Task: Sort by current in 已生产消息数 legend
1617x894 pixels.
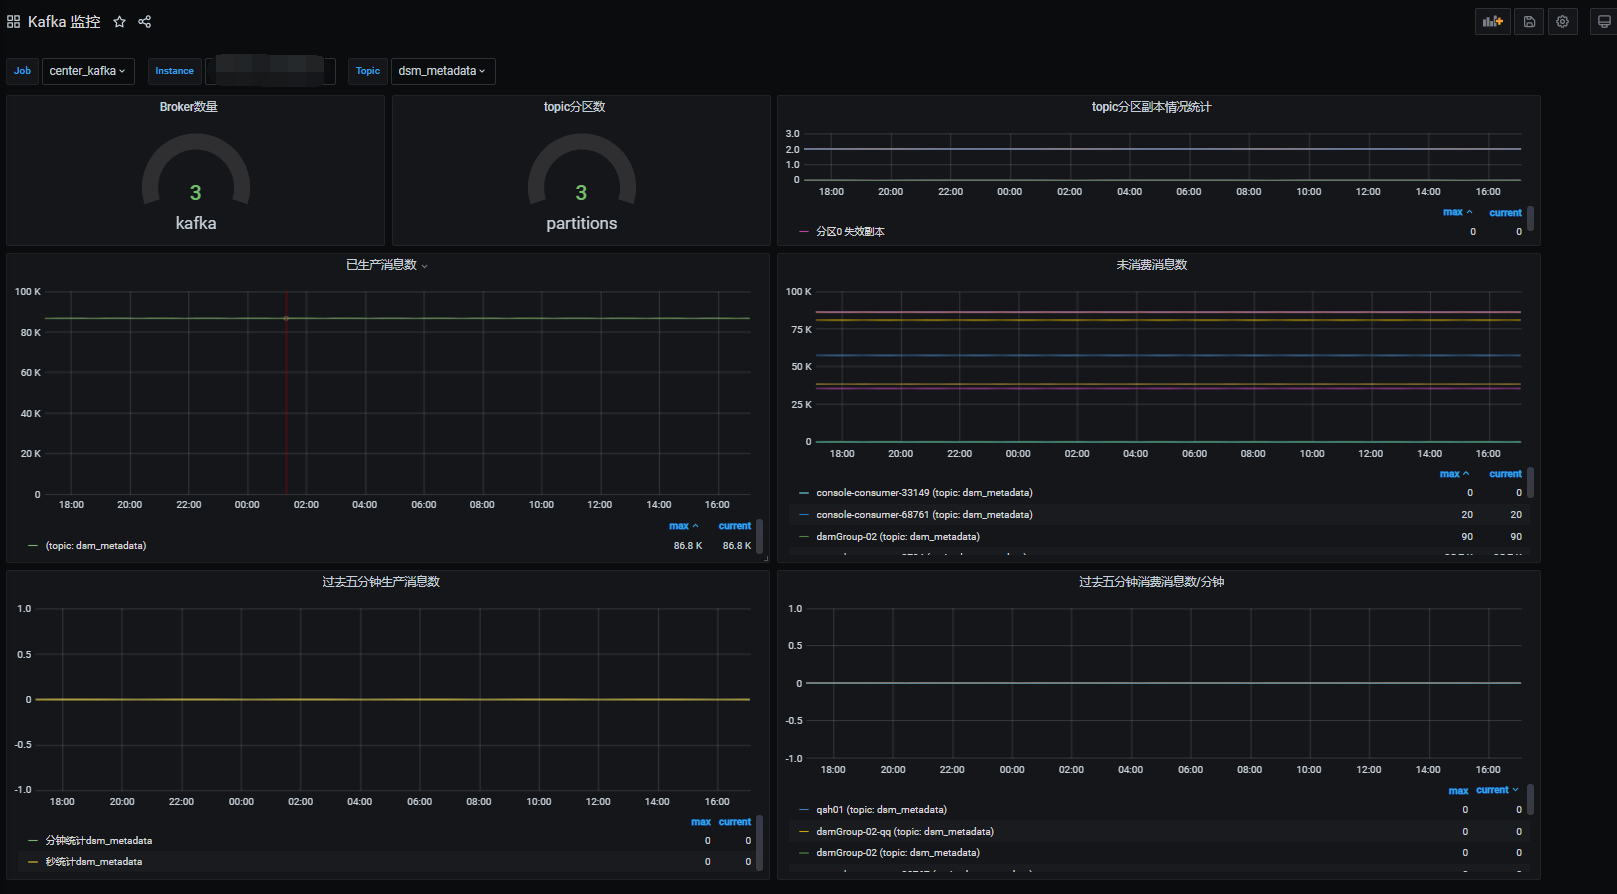Action: [x=735, y=526]
